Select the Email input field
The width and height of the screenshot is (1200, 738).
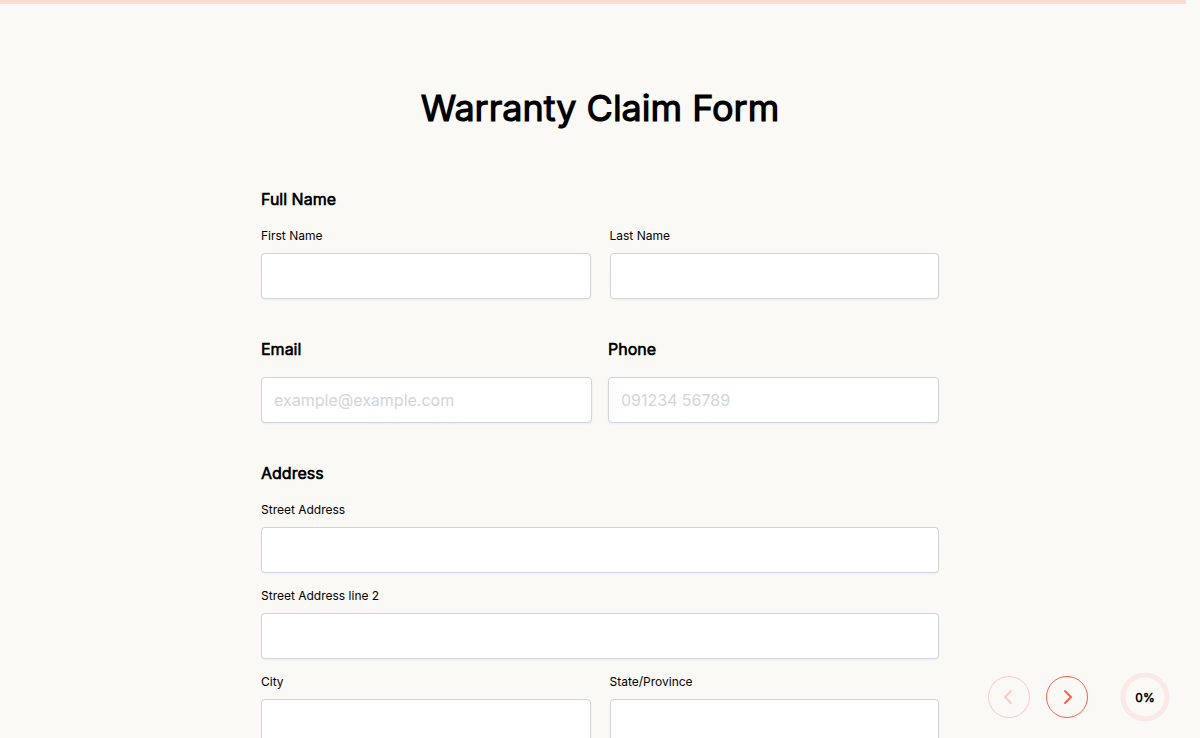[425, 400]
